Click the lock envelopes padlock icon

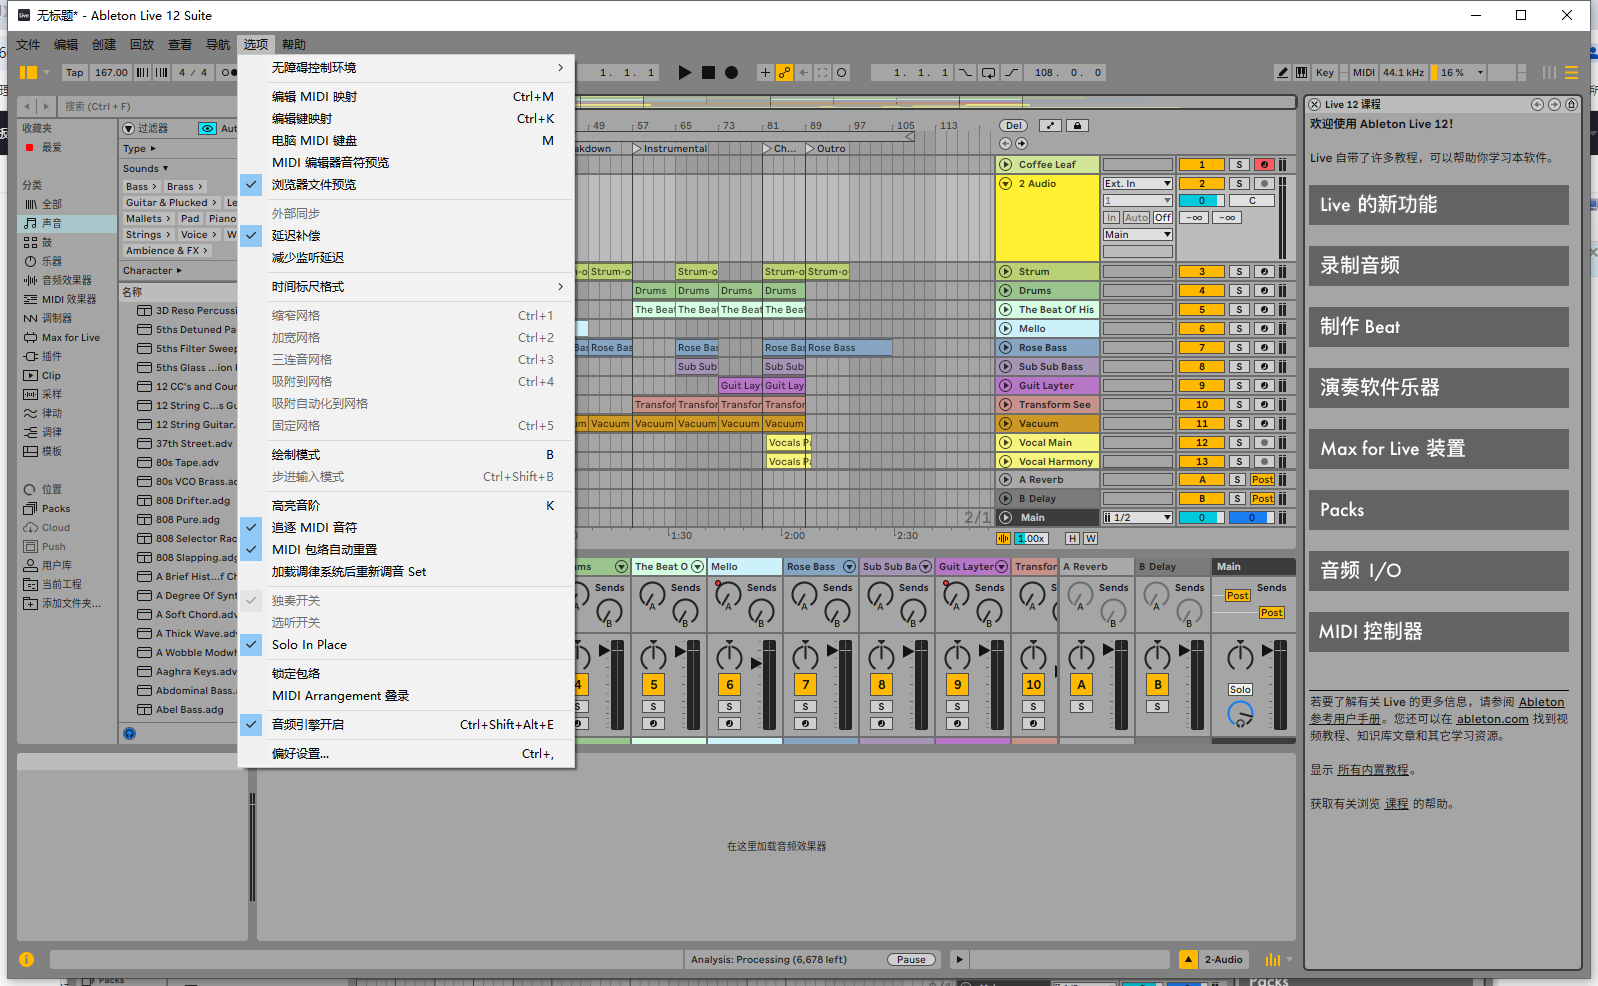(1077, 126)
